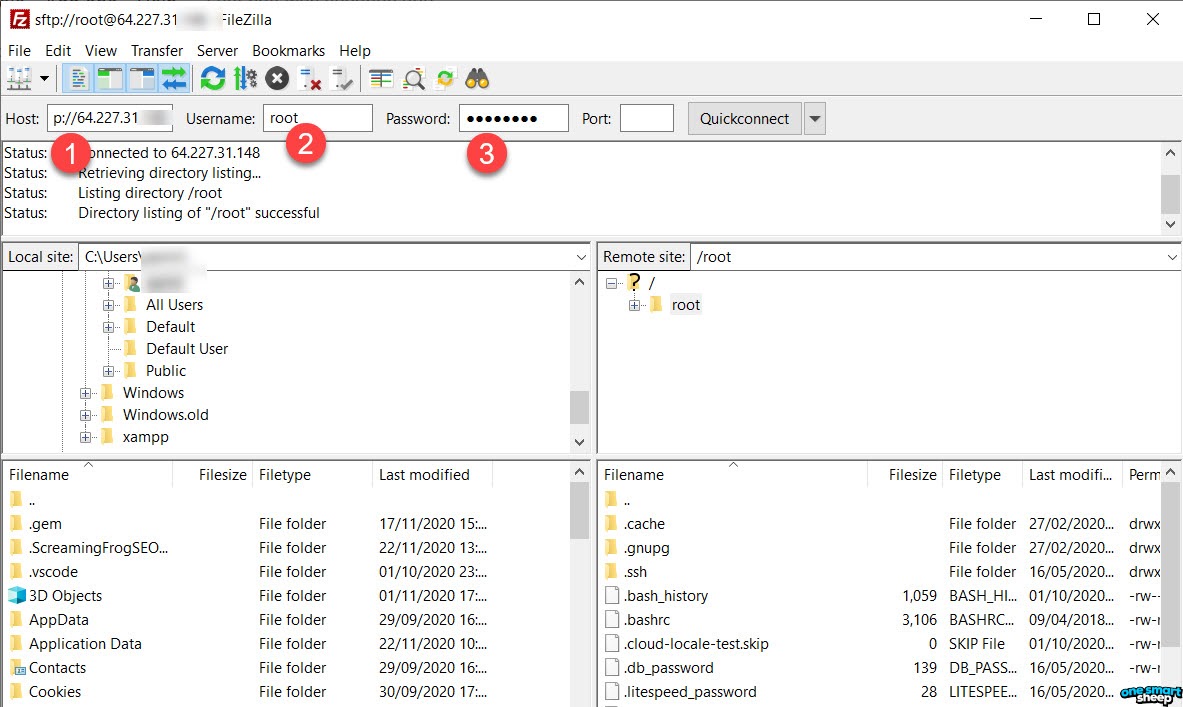Toggle the message log display
The image size is (1183, 707).
coord(78,78)
